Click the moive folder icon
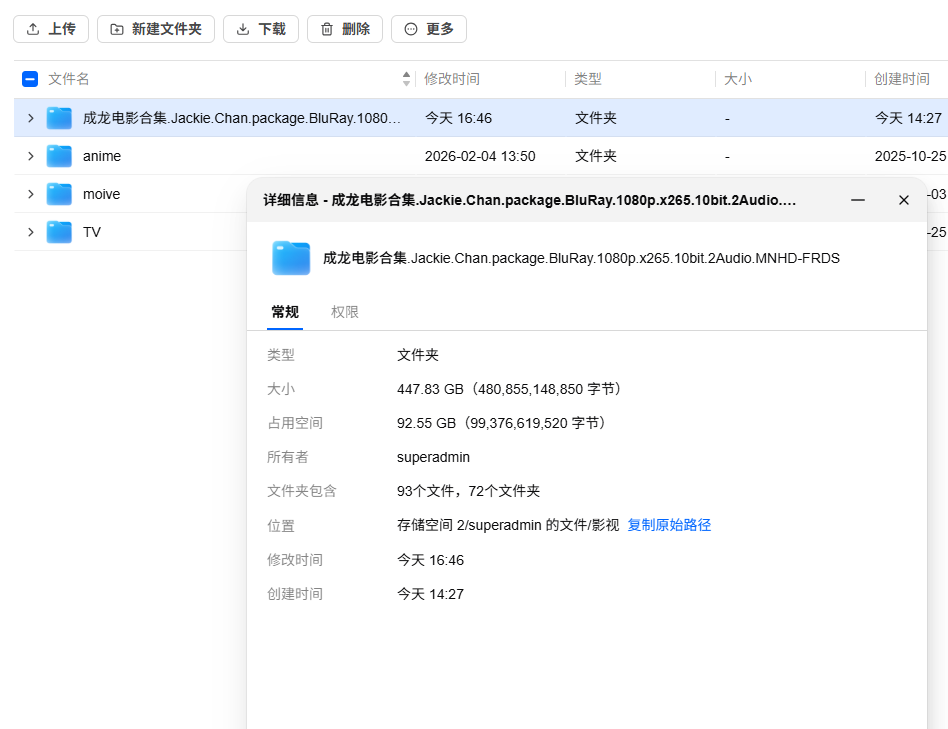Screen dimensions: 948x729 pos(59,194)
